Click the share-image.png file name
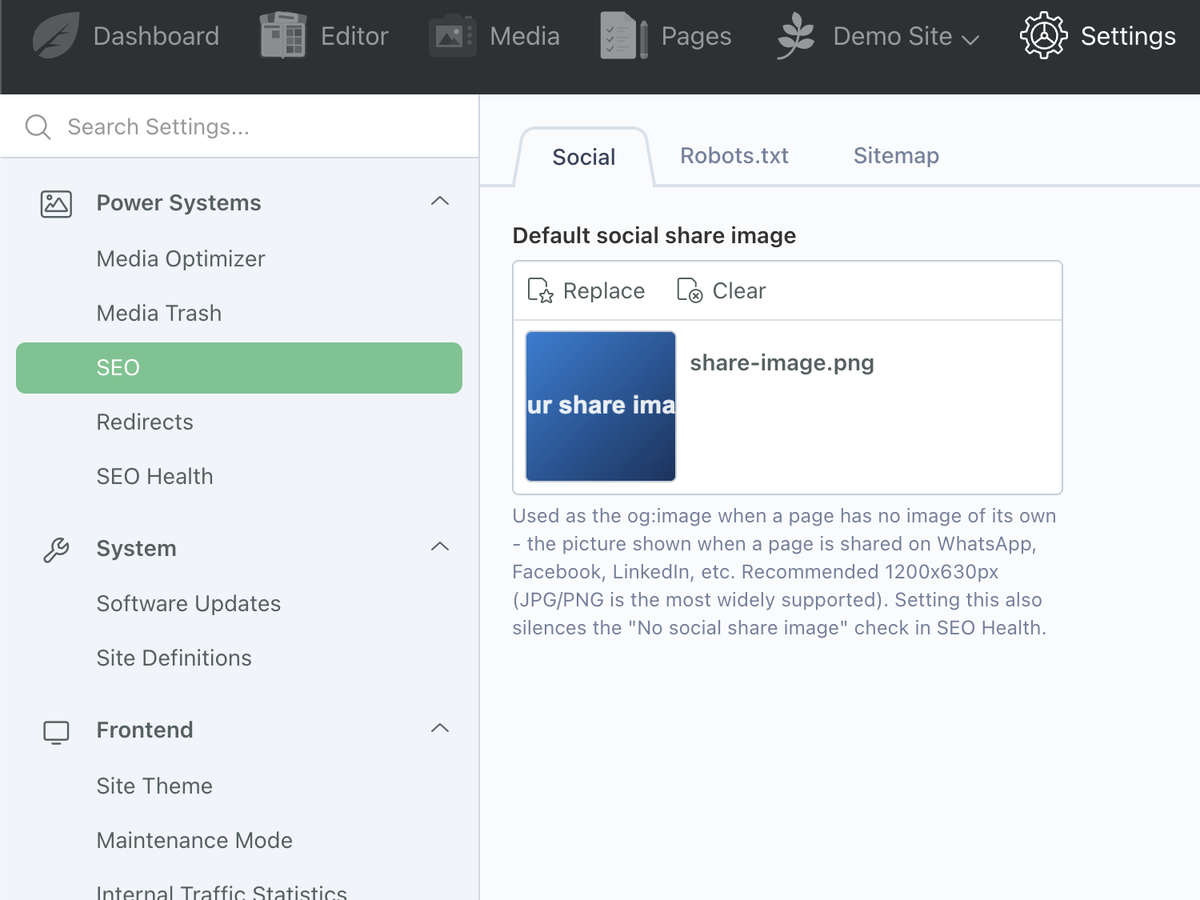Image resolution: width=1200 pixels, height=900 pixels. tap(782, 363)
